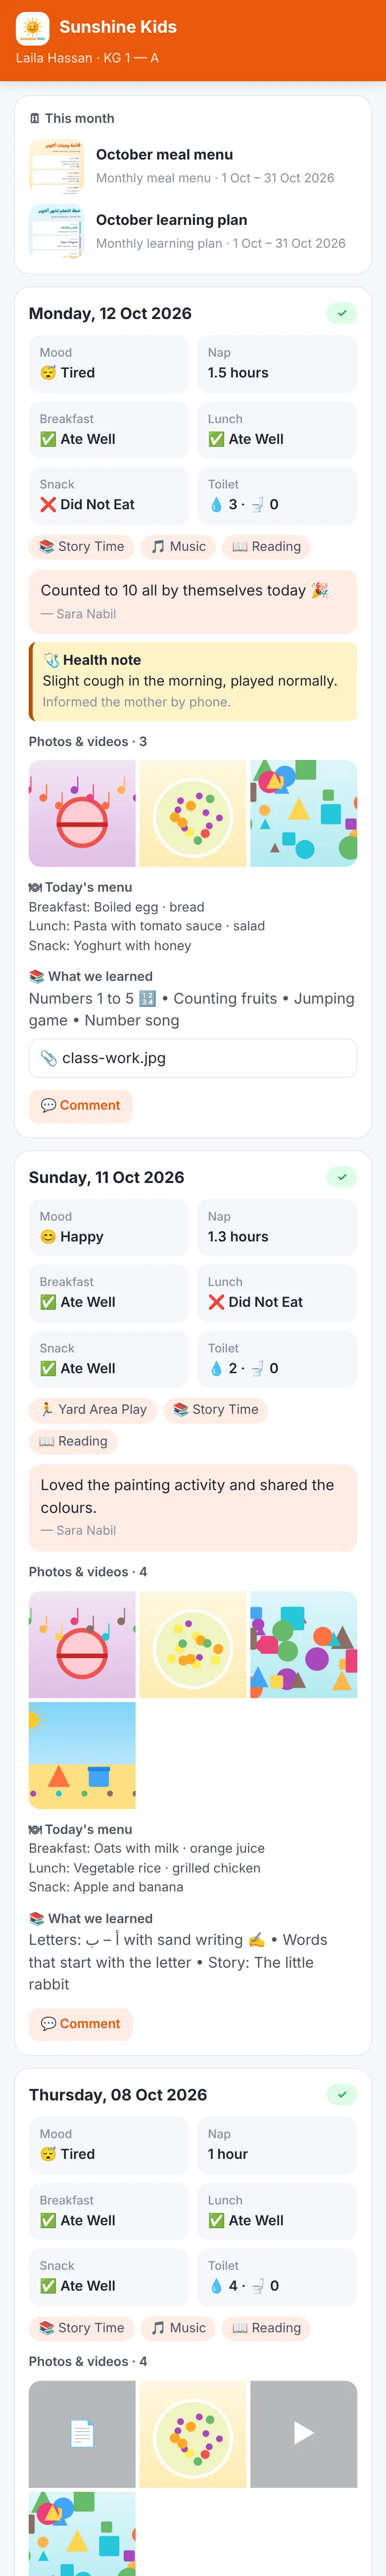Open Sunday's beach scene photo thumbnail
The width and height of the screenshot is (386, 2576).
82,1755
